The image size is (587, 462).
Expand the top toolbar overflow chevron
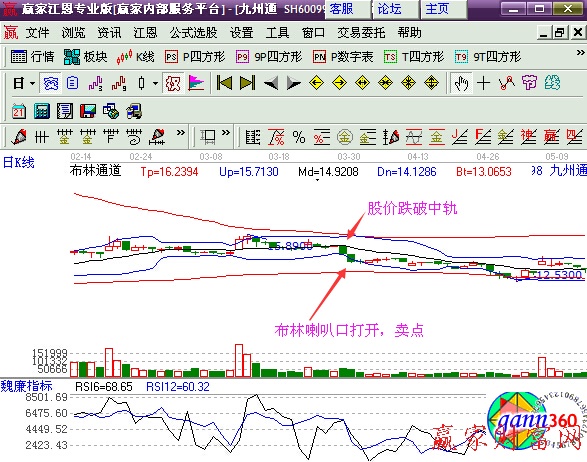pyautogui.click(x=580, y=53)
